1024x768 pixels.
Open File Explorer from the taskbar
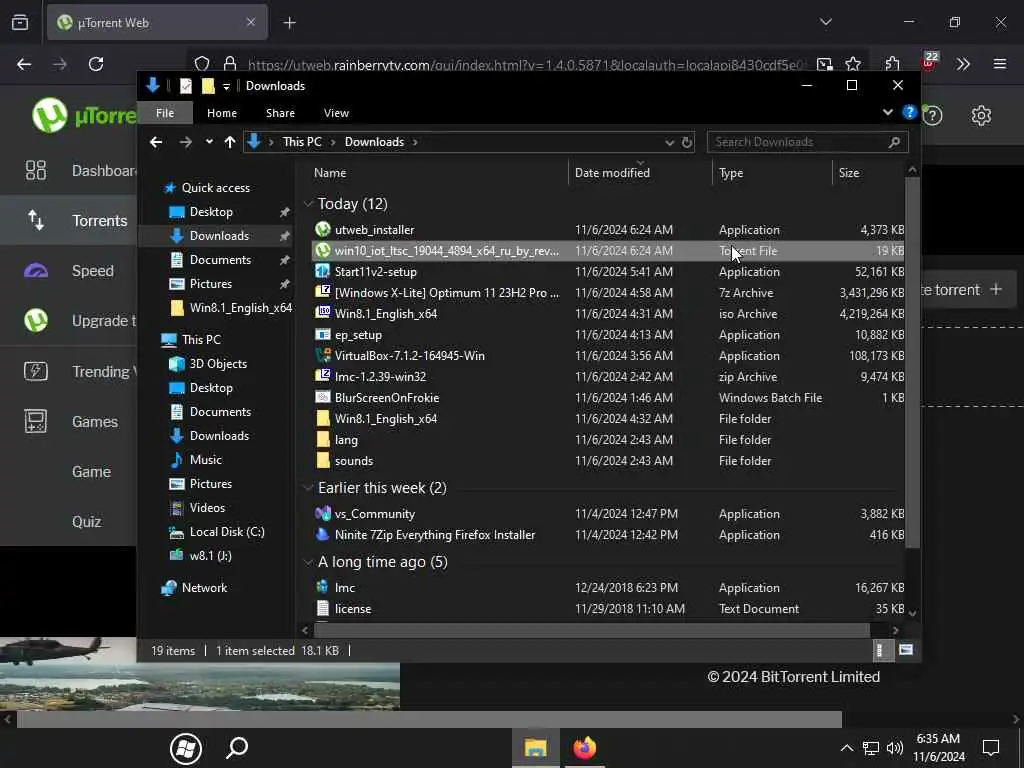[535, 748]
